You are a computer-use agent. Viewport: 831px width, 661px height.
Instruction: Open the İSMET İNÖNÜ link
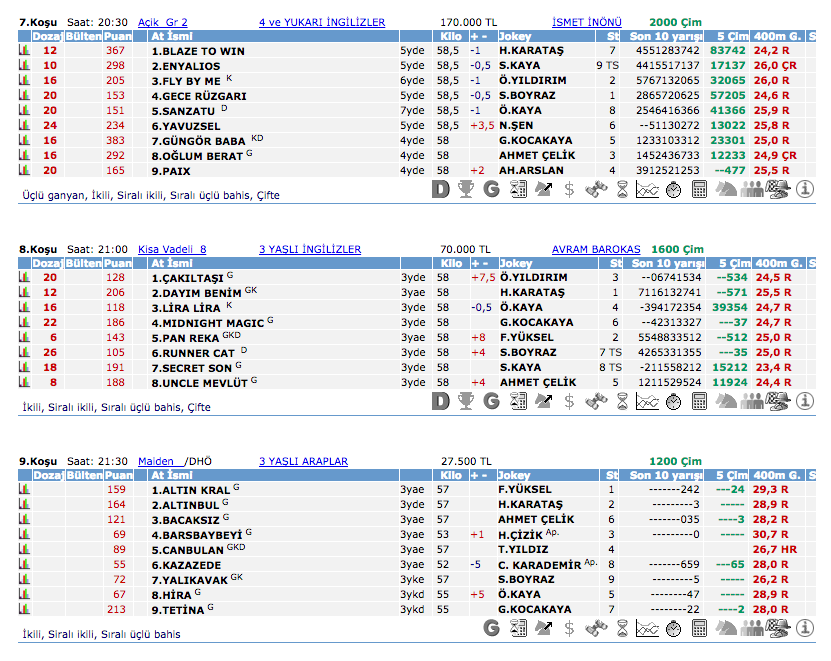click(x=586, y=22)
